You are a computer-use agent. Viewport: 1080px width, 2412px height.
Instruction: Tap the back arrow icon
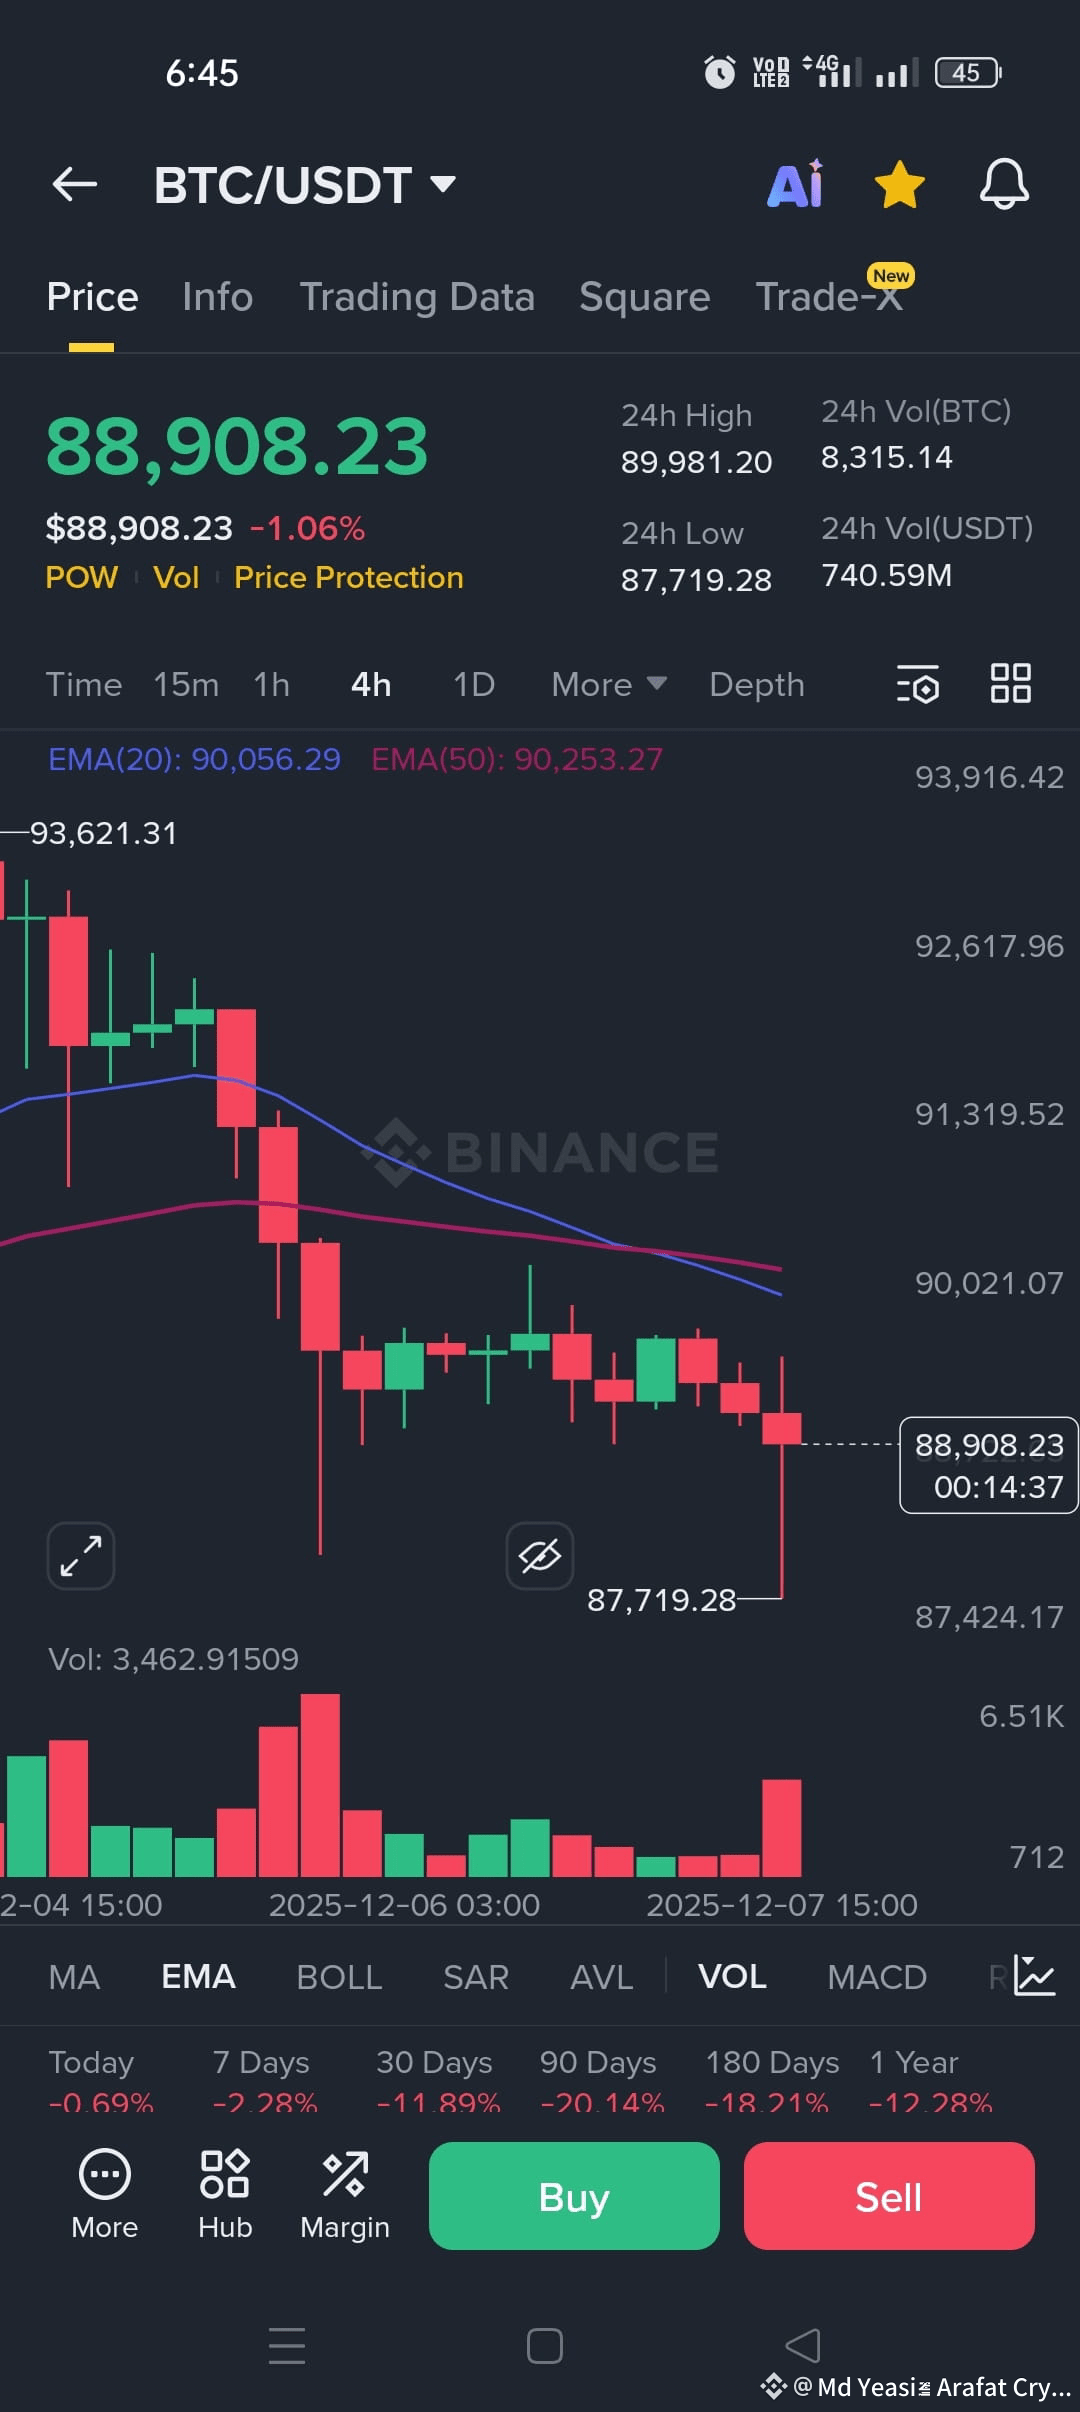tap(75, 184)
